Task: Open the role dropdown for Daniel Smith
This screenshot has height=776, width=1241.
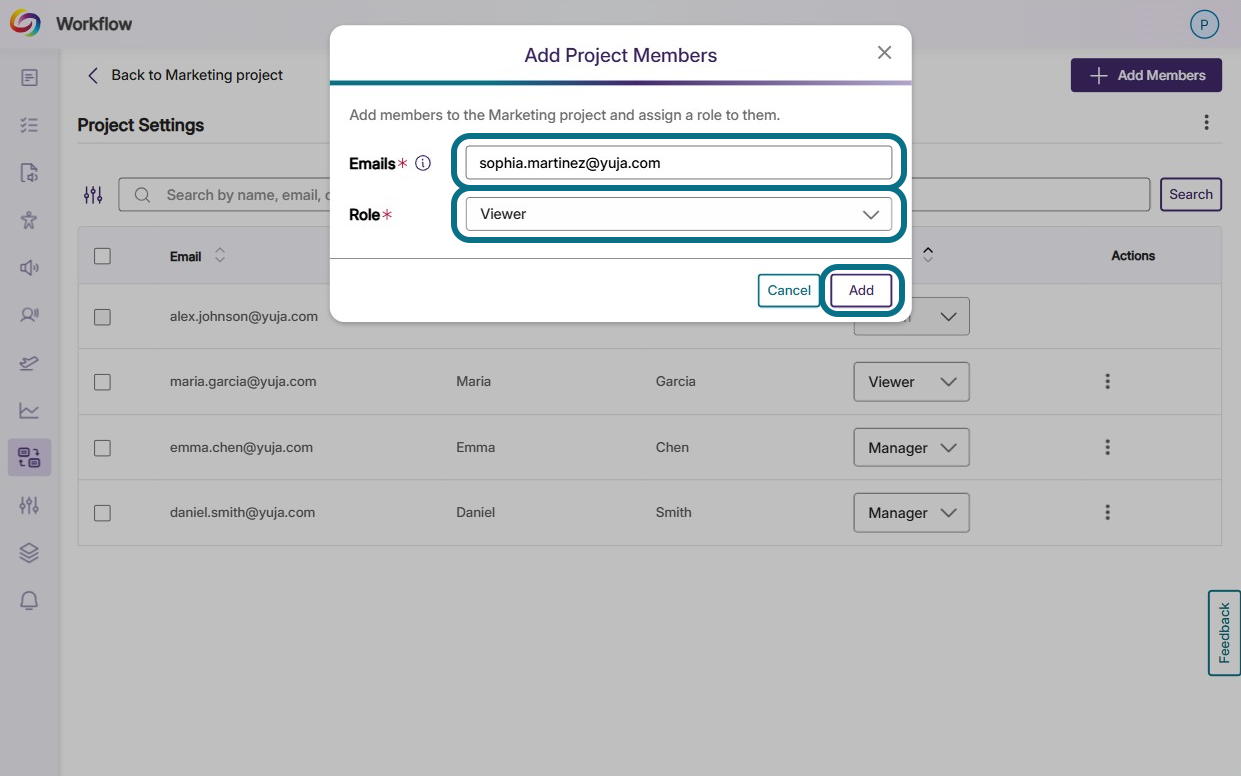Action: point(911,513)
